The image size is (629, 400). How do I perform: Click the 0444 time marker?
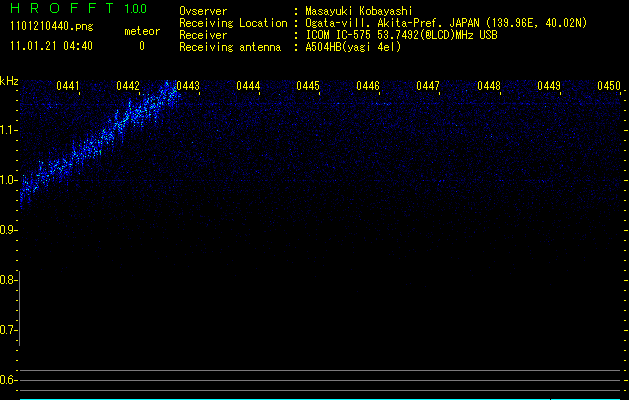tap(248, 86)
